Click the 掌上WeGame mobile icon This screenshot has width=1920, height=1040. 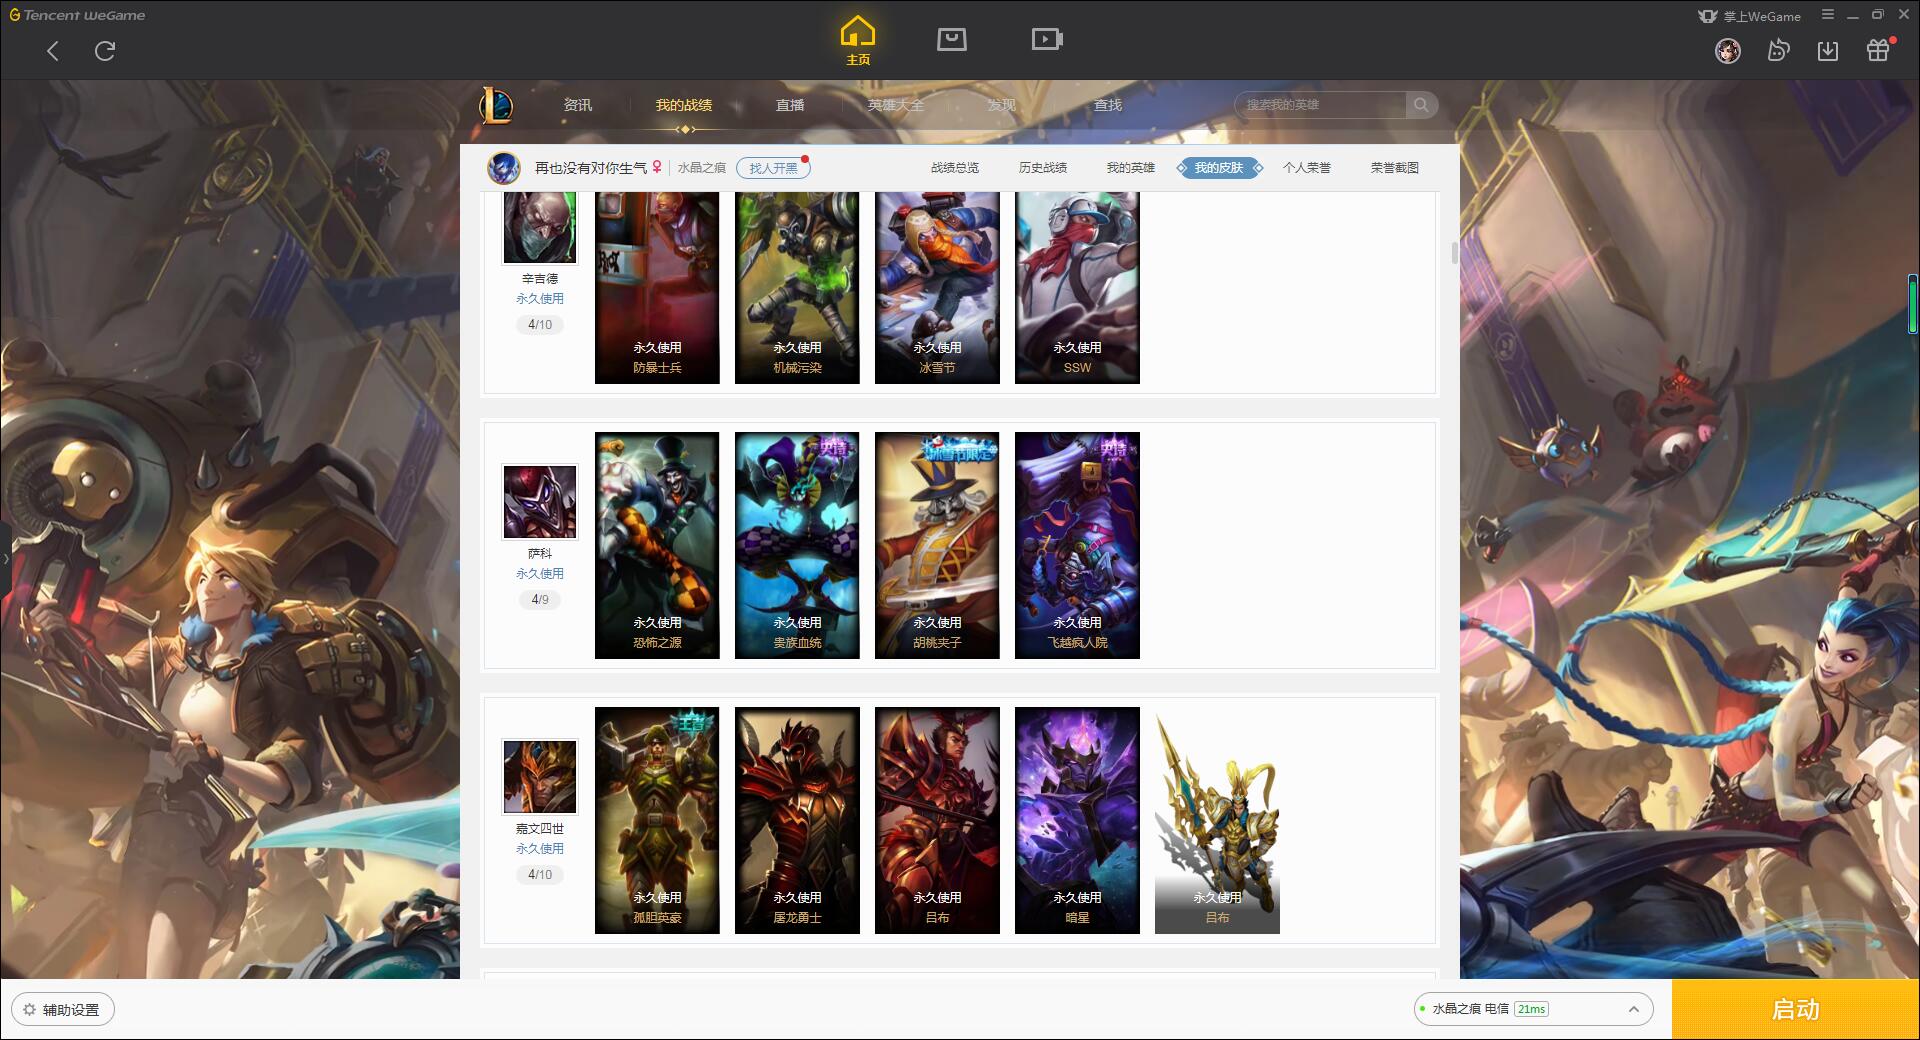point(1707,16)
